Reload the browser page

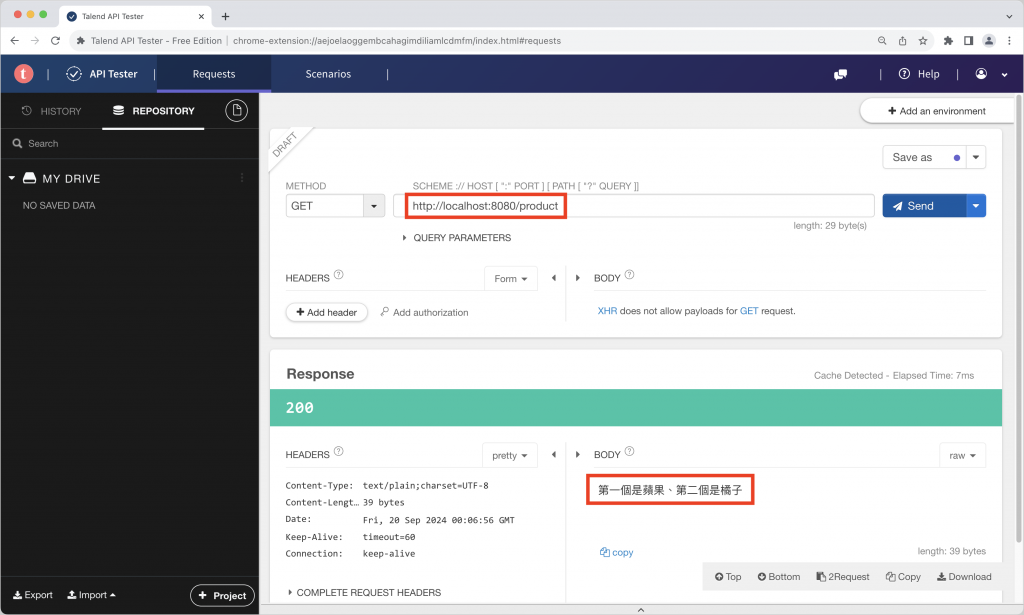coord(56,40)
